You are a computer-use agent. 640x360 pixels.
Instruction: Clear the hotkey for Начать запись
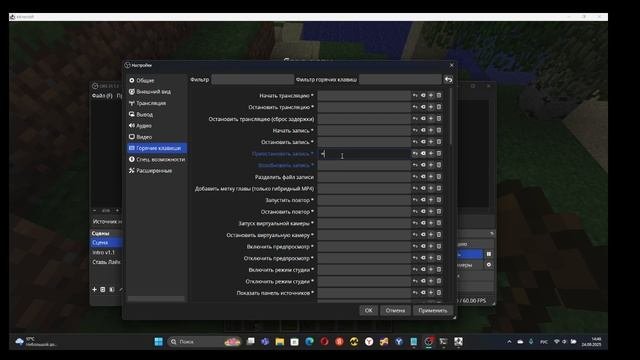(423, 130)
